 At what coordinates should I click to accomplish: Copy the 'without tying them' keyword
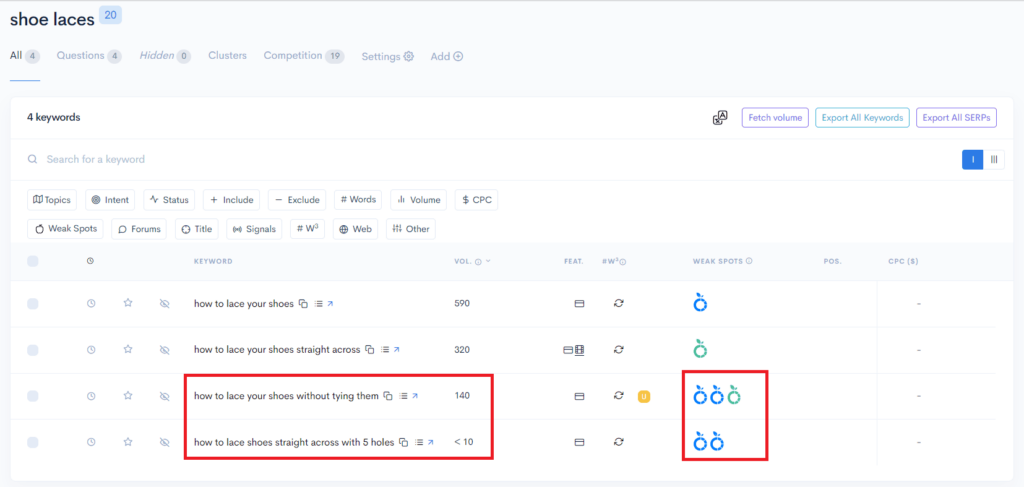(388, 396)
